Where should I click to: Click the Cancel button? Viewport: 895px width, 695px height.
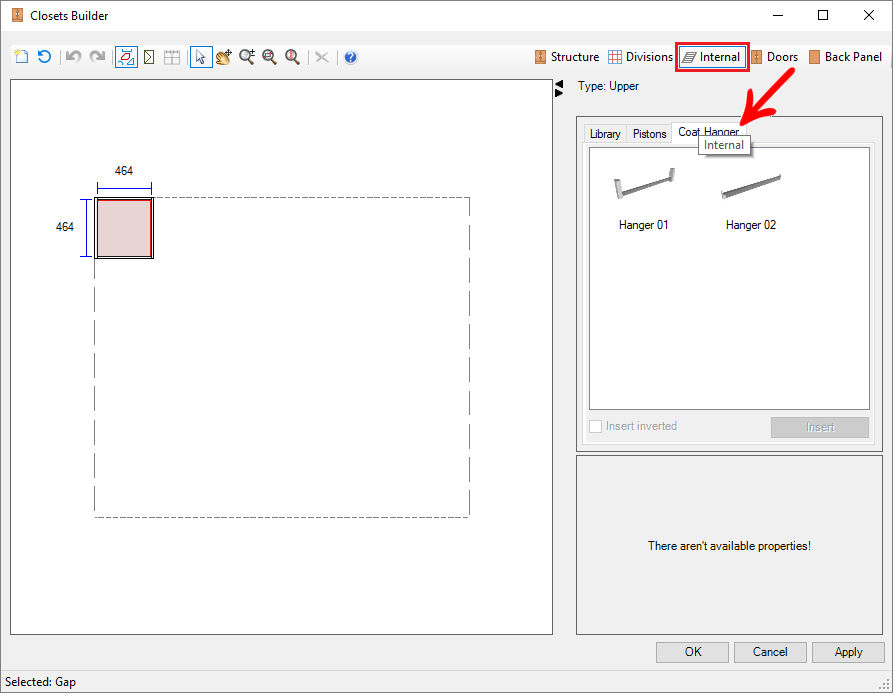pos(770,652)
